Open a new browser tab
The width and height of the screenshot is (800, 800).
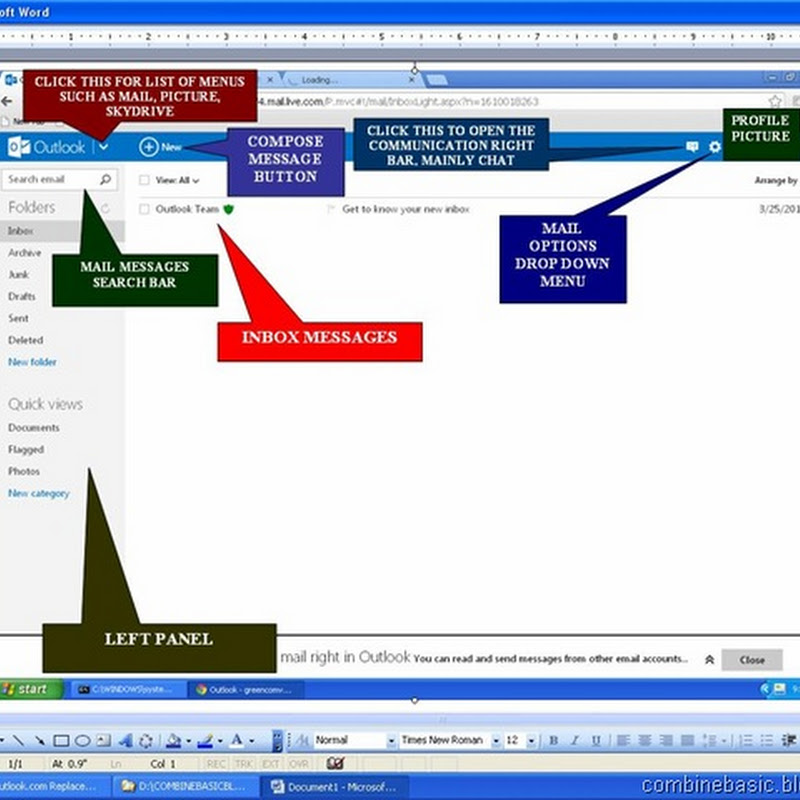tap(437, 80)
